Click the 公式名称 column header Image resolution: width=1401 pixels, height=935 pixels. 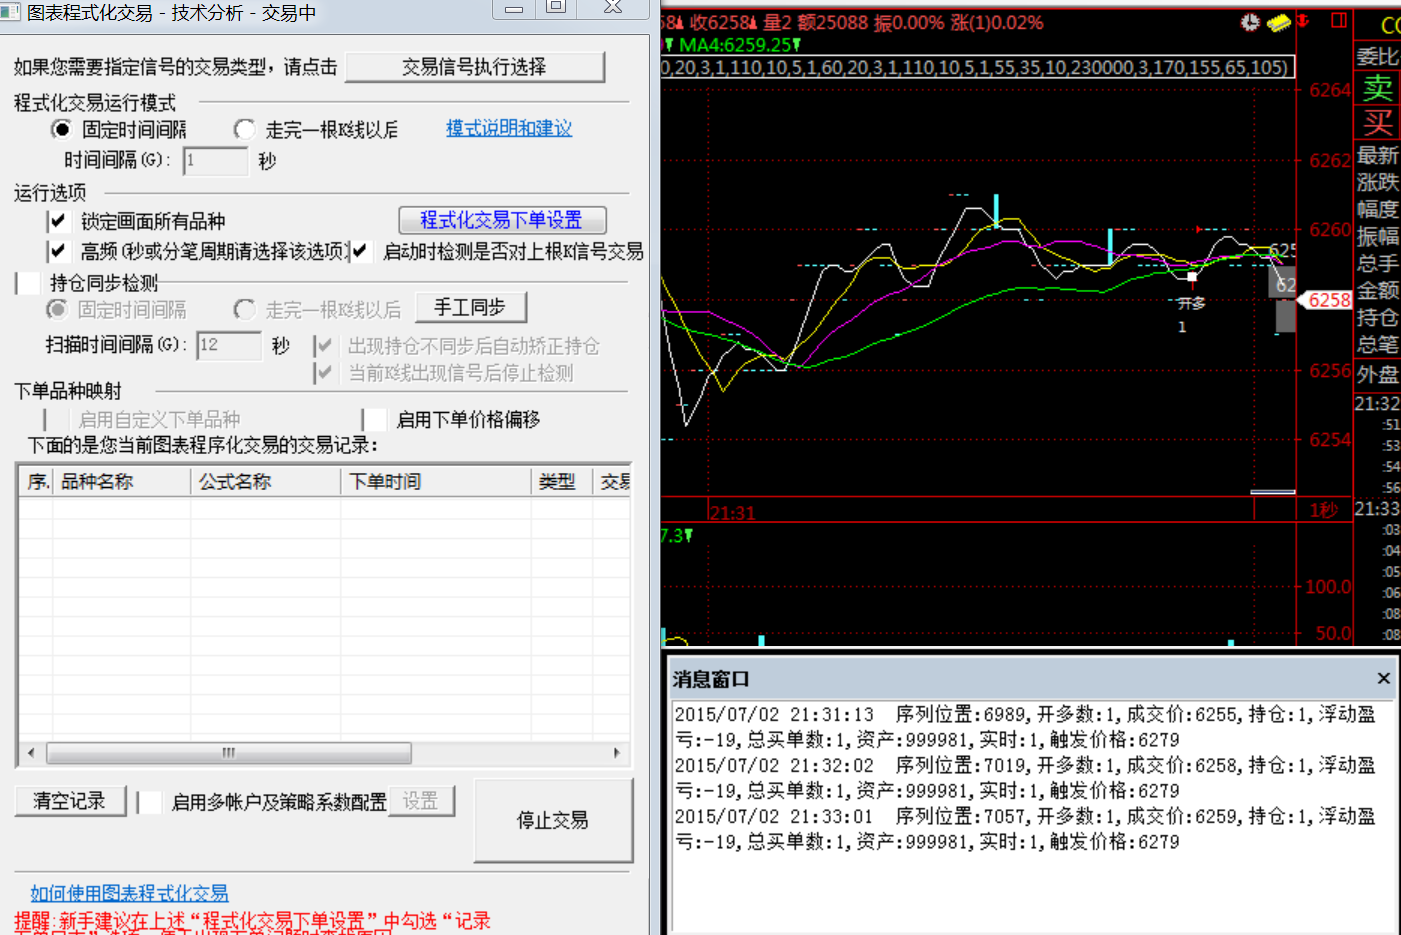(265, 481)
